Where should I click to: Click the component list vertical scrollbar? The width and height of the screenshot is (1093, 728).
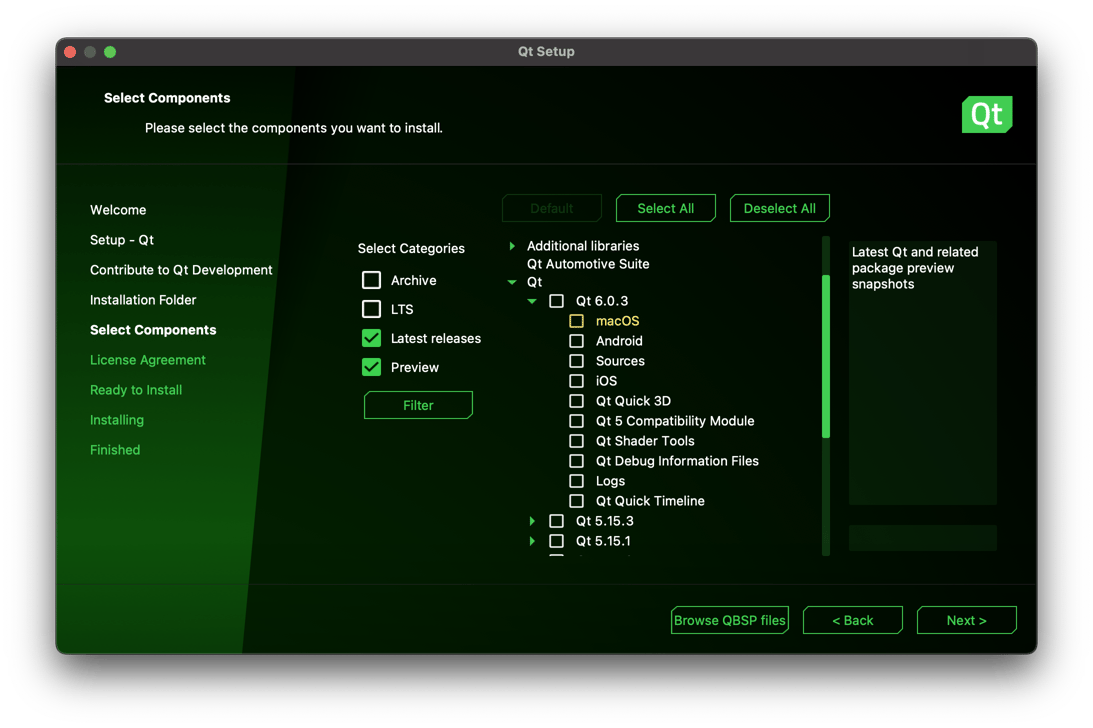[x=826, y=356]
